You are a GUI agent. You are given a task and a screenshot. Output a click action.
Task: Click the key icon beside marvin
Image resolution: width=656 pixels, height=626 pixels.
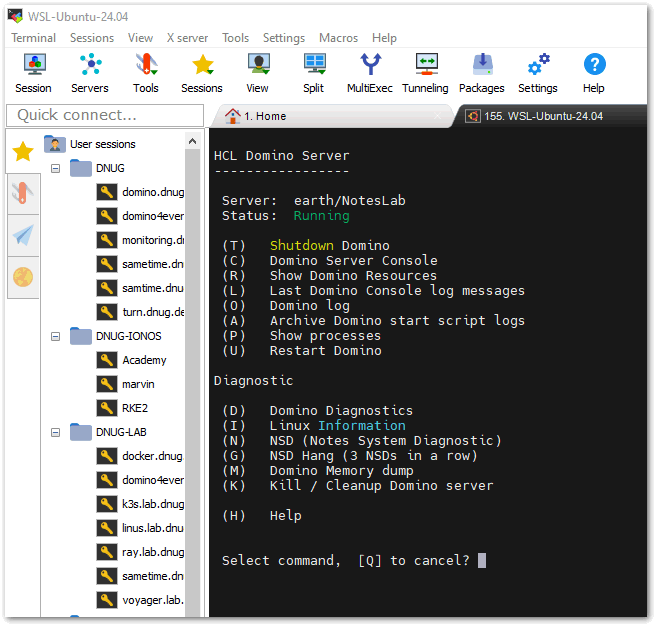[x=107, y=384]
